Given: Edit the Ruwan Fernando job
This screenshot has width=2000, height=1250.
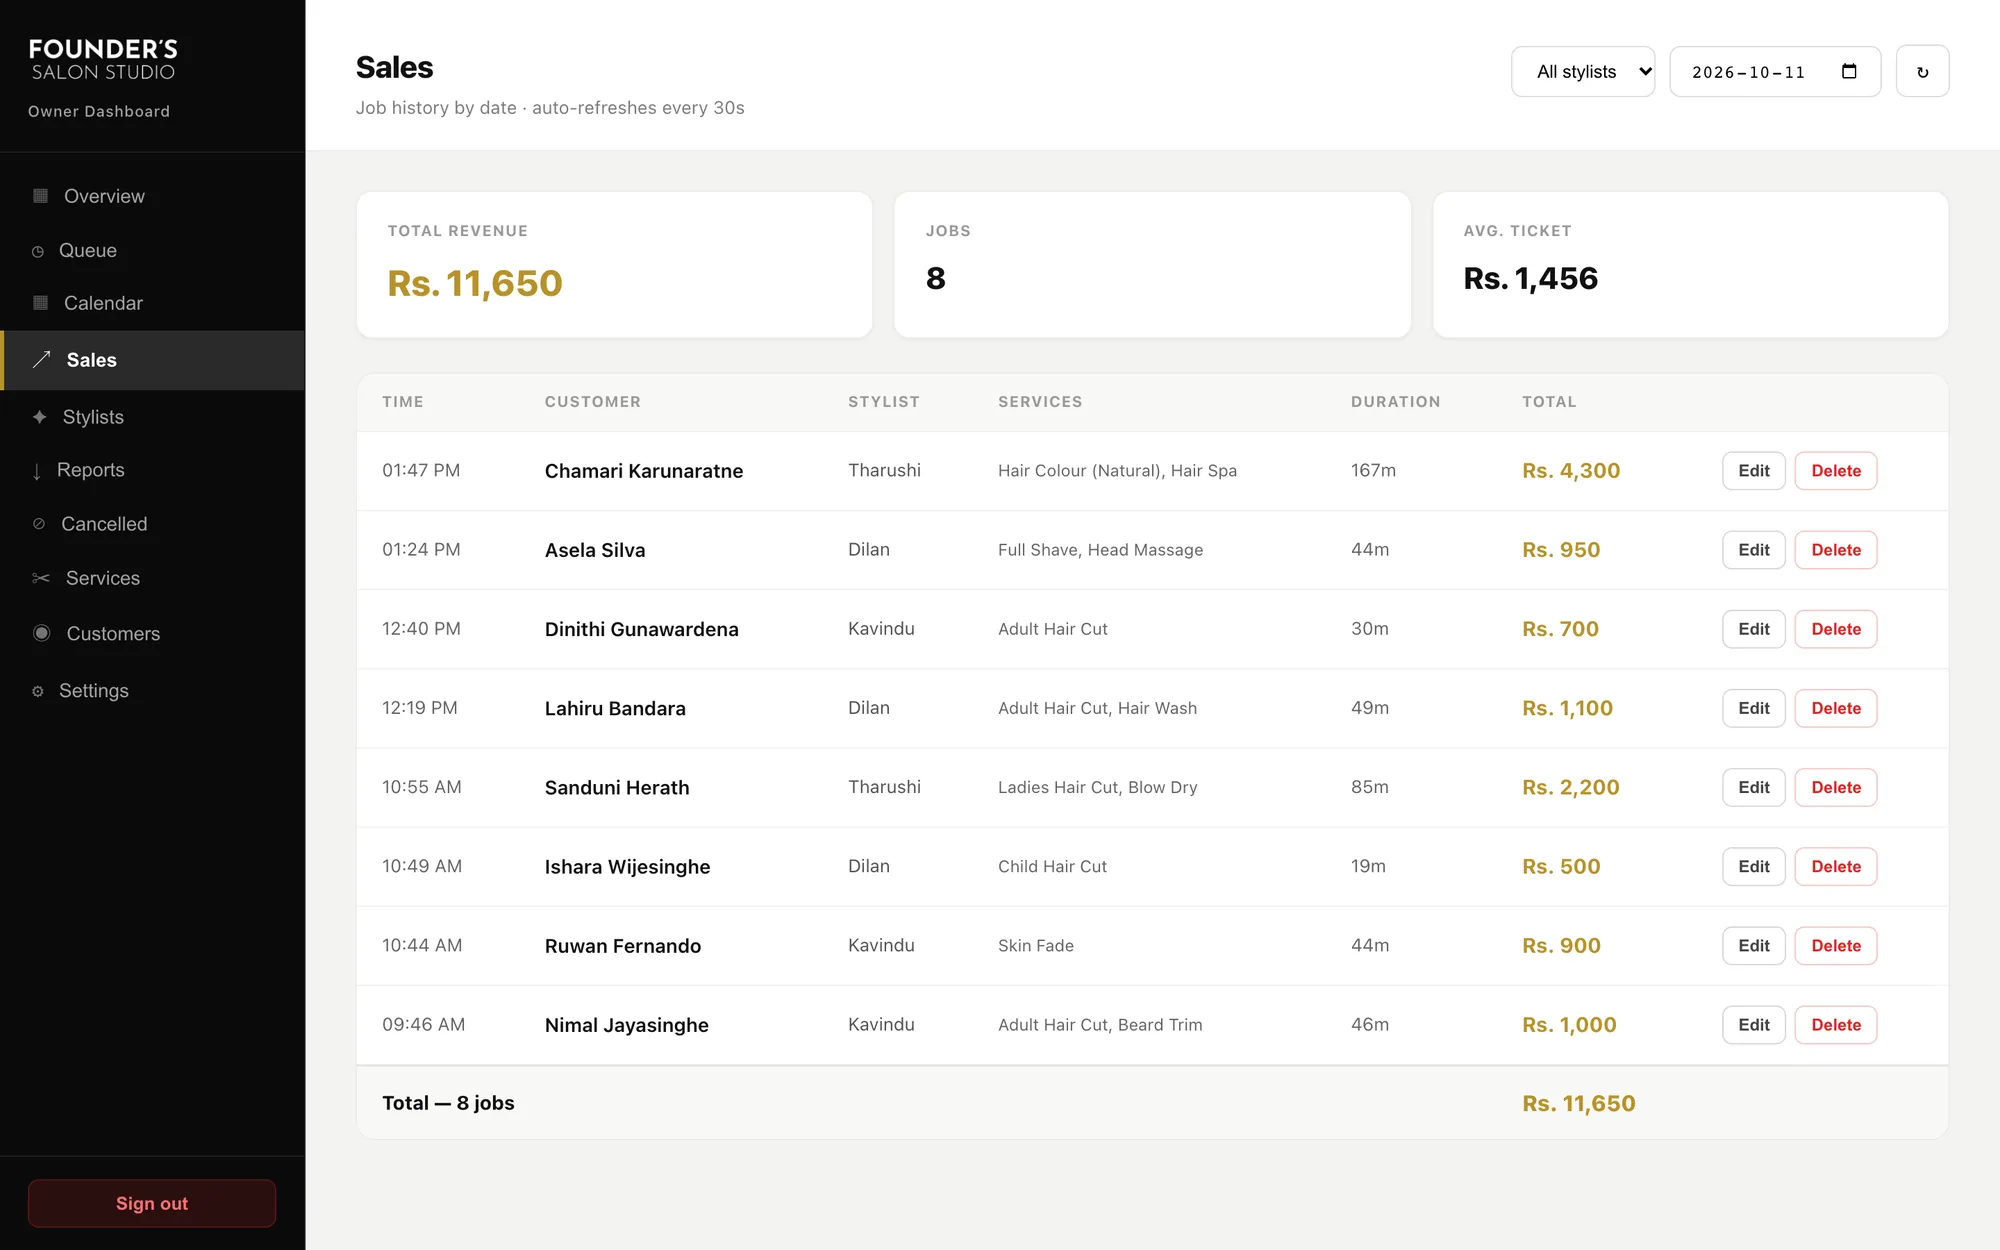Looking at the screenshot, I should pyautogui.click(x=1753, y=945).
